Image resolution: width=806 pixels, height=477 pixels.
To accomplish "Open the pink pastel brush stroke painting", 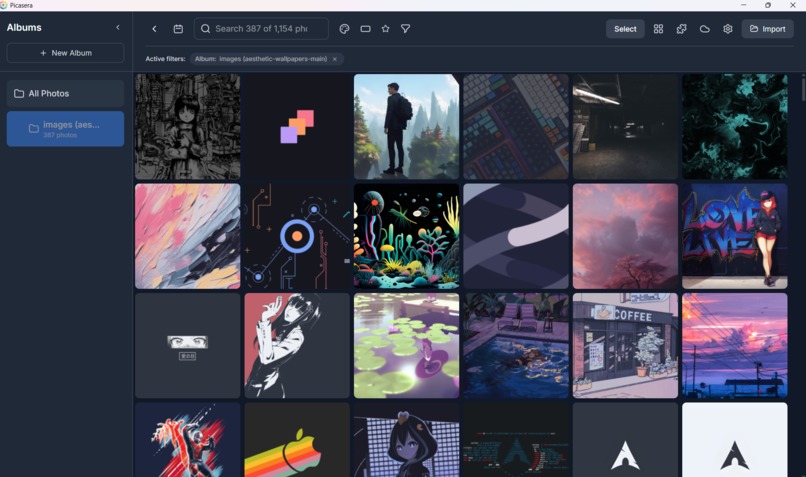I will 188,236.
